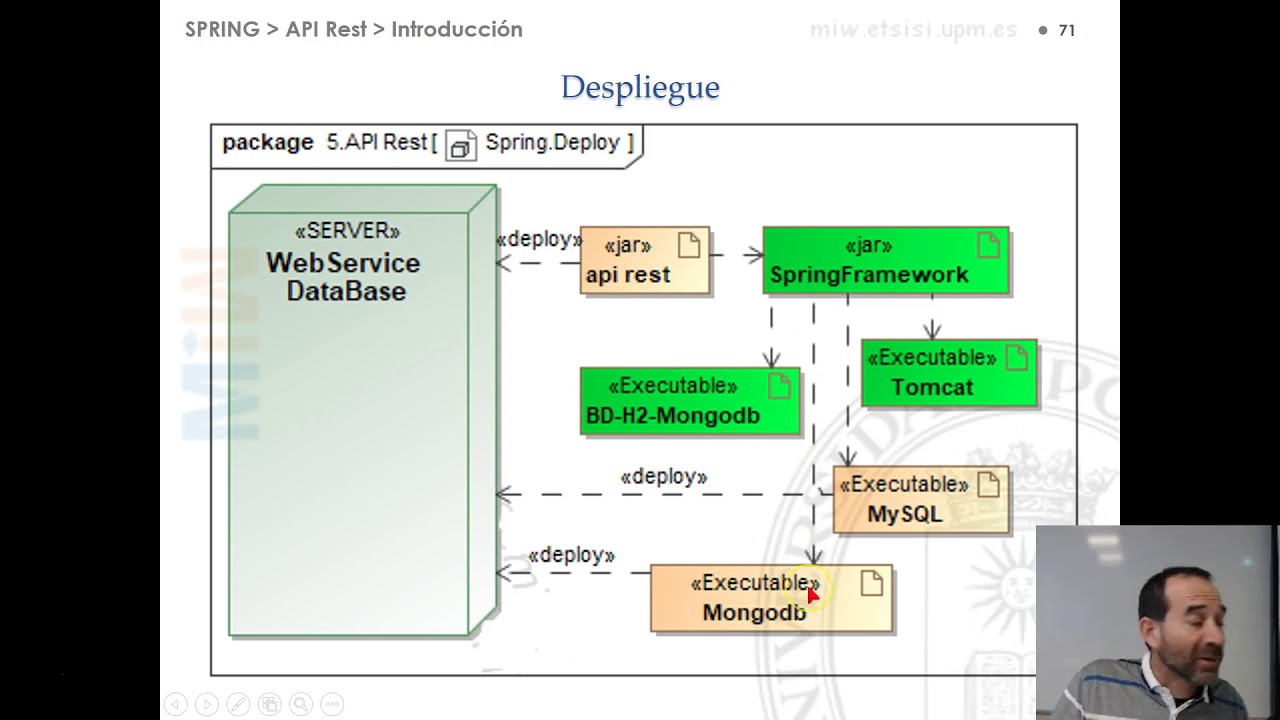Open the pen and laser pointer tools

tap(238, 704)
